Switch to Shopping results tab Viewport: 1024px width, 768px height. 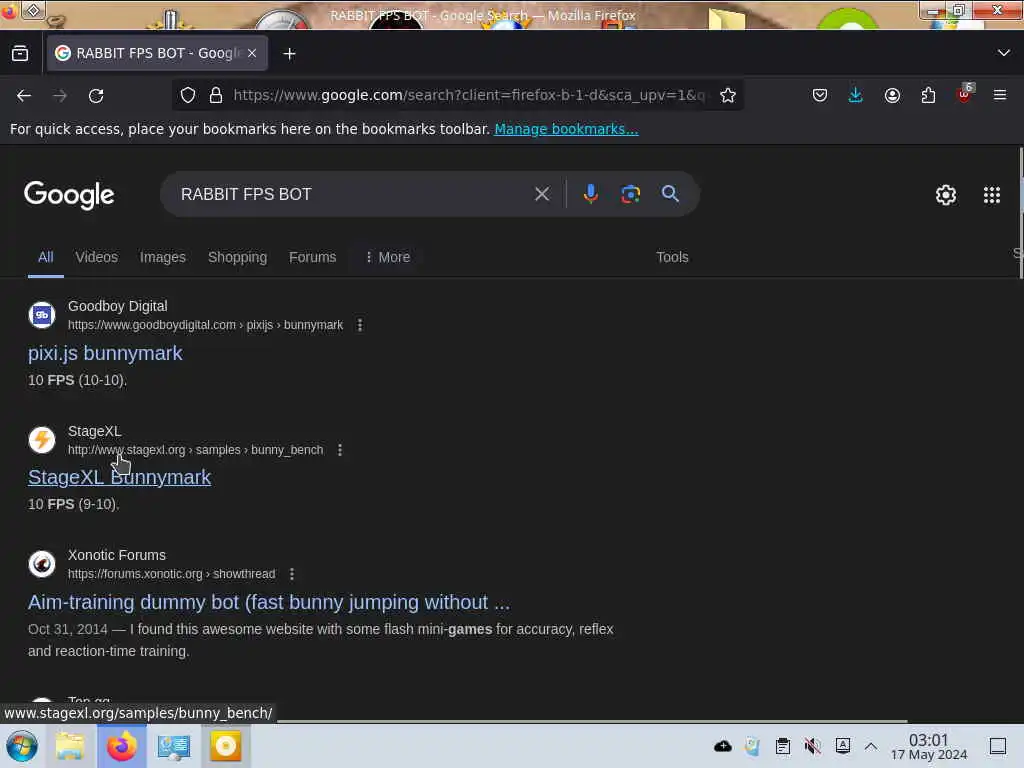237,257
